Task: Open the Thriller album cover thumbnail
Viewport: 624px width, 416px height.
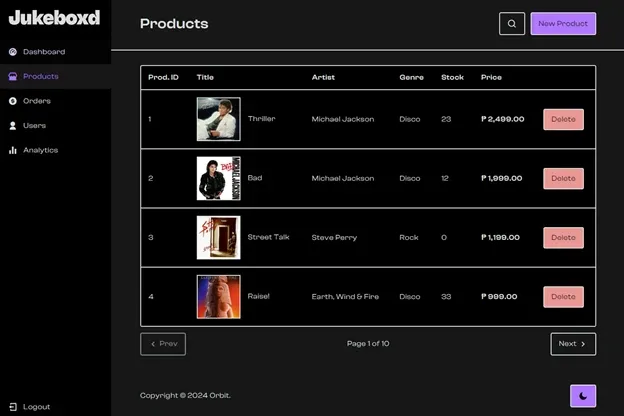Action: (218, 119)
